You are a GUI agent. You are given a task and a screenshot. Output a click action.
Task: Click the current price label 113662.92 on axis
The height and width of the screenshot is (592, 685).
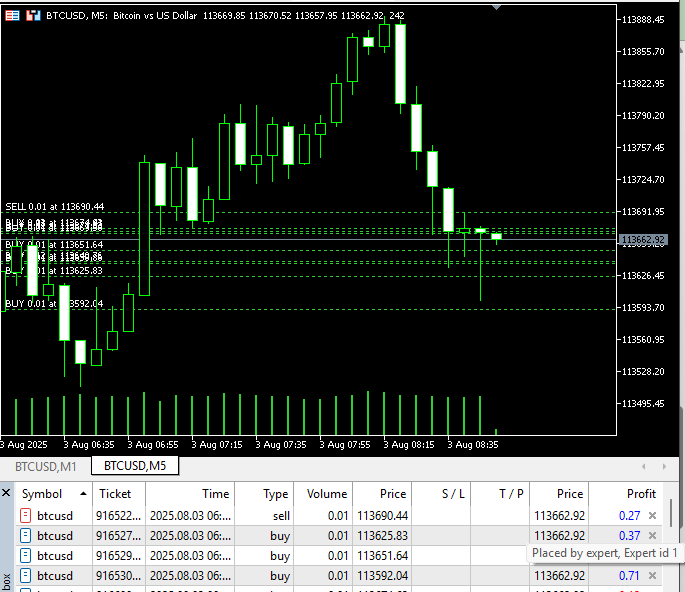click(642, 239)
